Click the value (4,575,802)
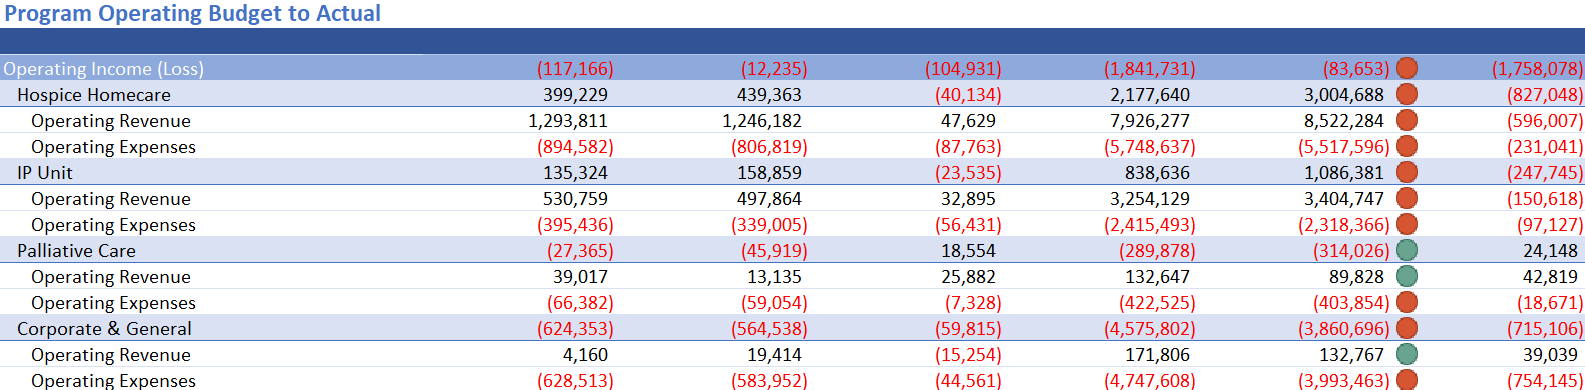The image size is (1585, 390). (1149, 329)
